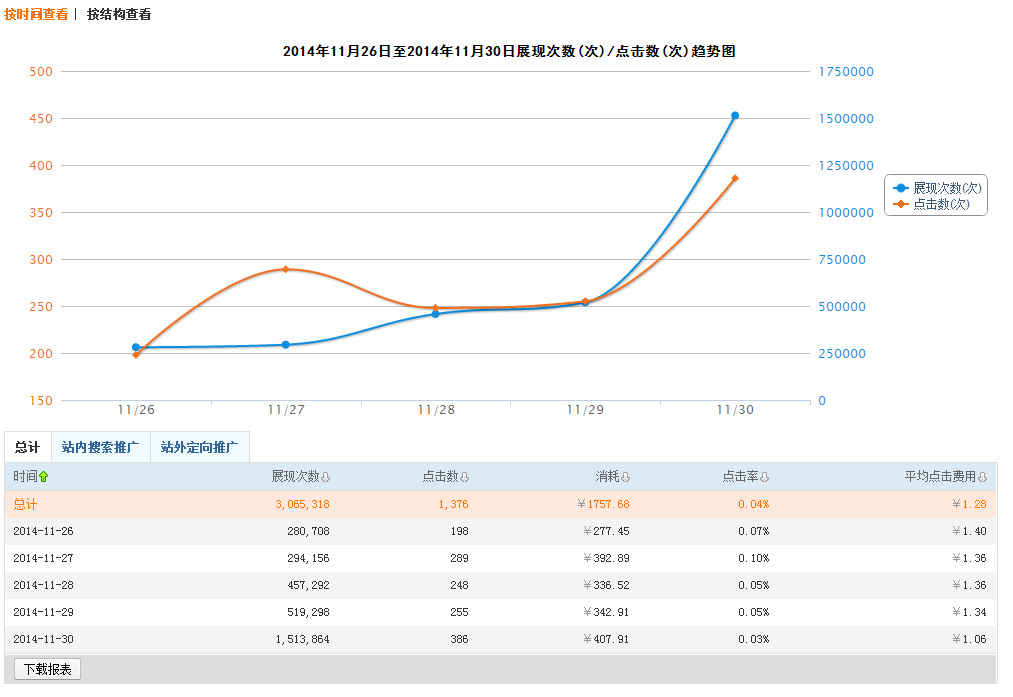This screenshot has height=697, width=1013.
Task: Select impressions value 1,513,864
Action: 302,640
